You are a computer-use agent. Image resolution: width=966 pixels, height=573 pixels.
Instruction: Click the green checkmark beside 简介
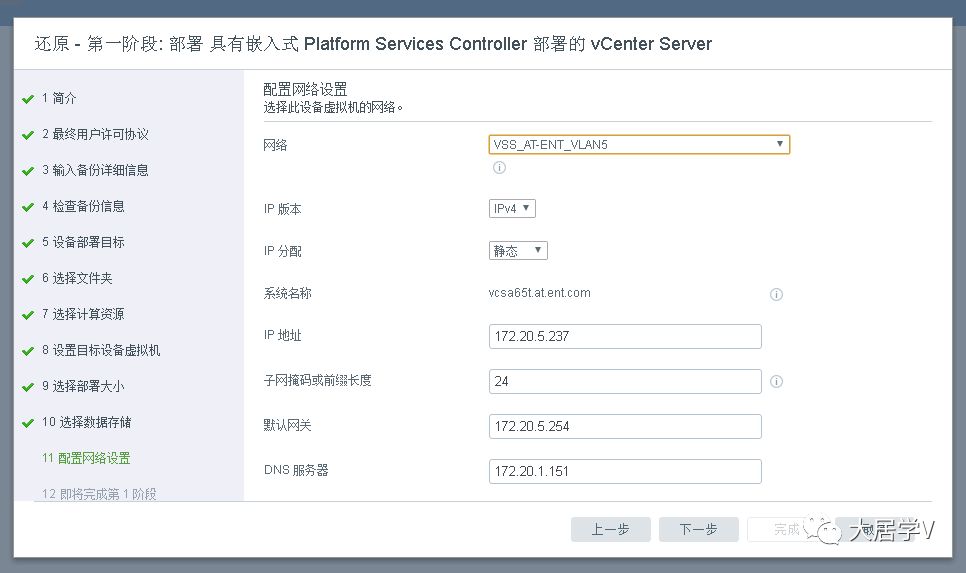click(x=28, y=99)
